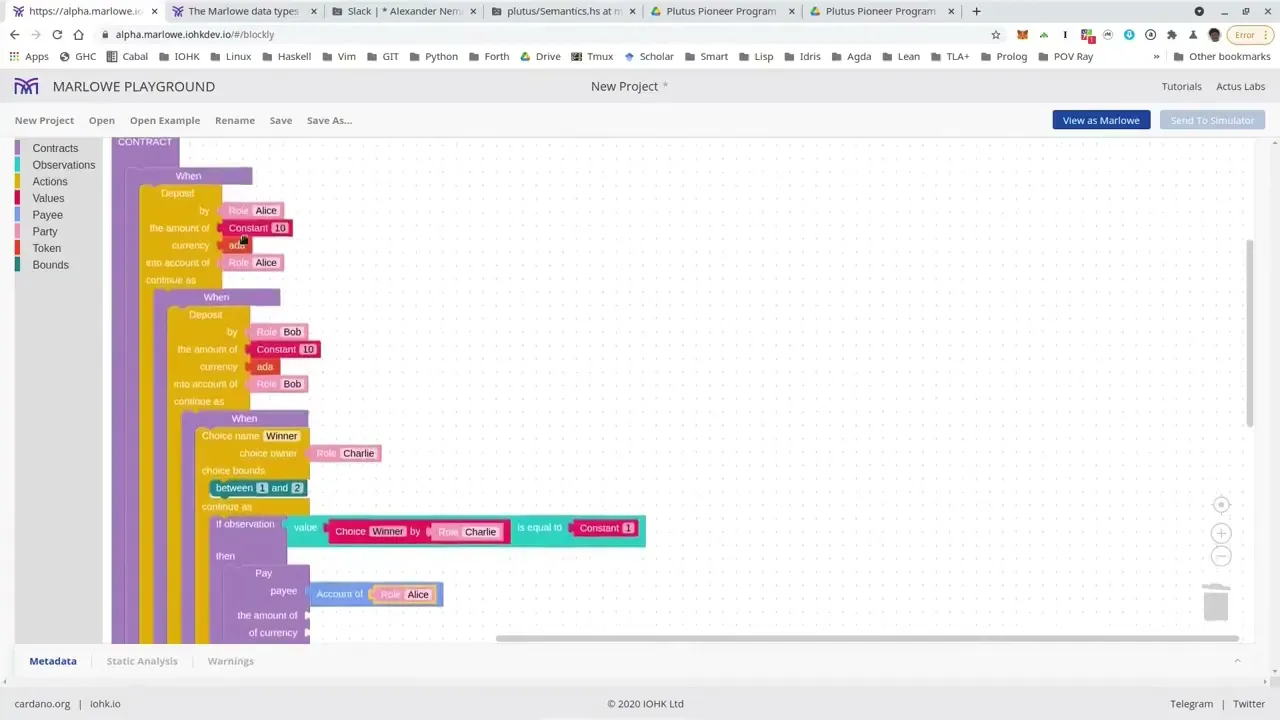Bookmark this page with the star icon
This screenshot has width=1280, height=720.
(996, 35)
